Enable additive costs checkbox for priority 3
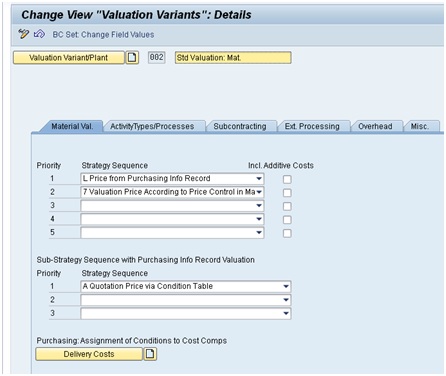 (287, 206)
